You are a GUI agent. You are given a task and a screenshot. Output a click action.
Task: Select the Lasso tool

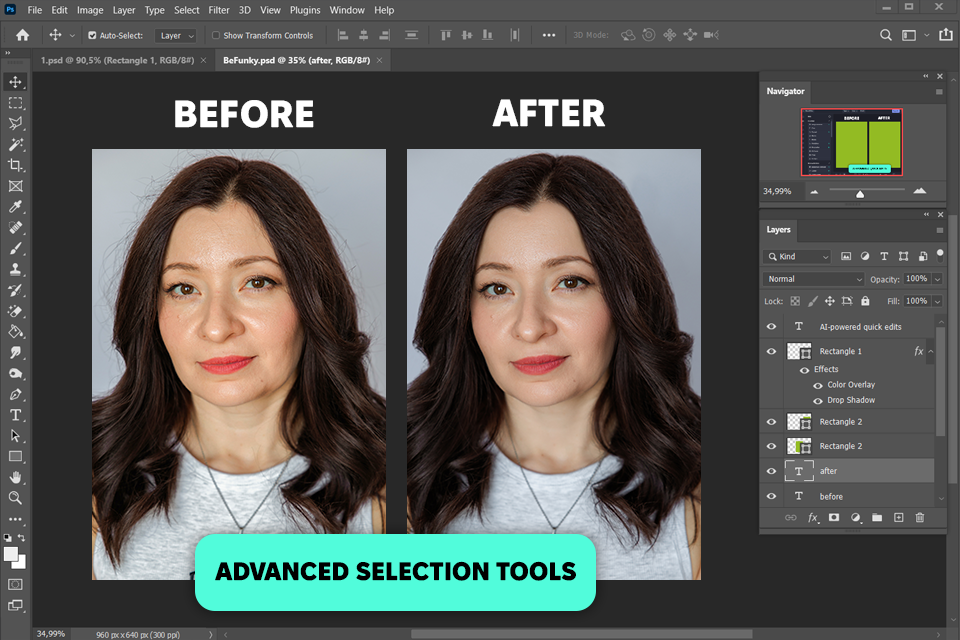(15, 123)
